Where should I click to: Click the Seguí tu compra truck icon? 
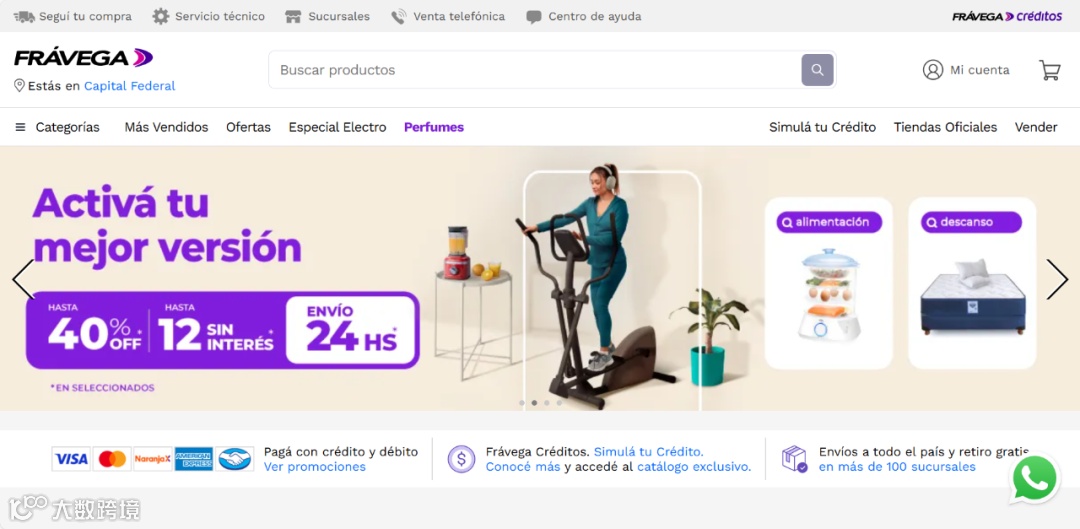(24, 16)
